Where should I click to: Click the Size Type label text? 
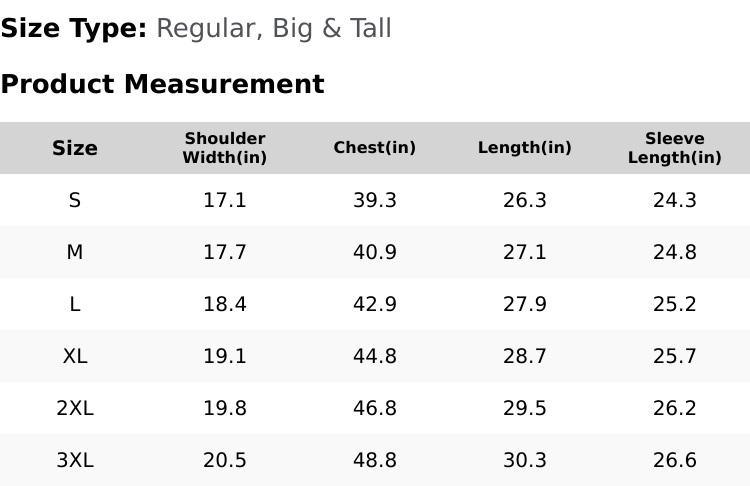pyautogui.click(x=73, y=29)
